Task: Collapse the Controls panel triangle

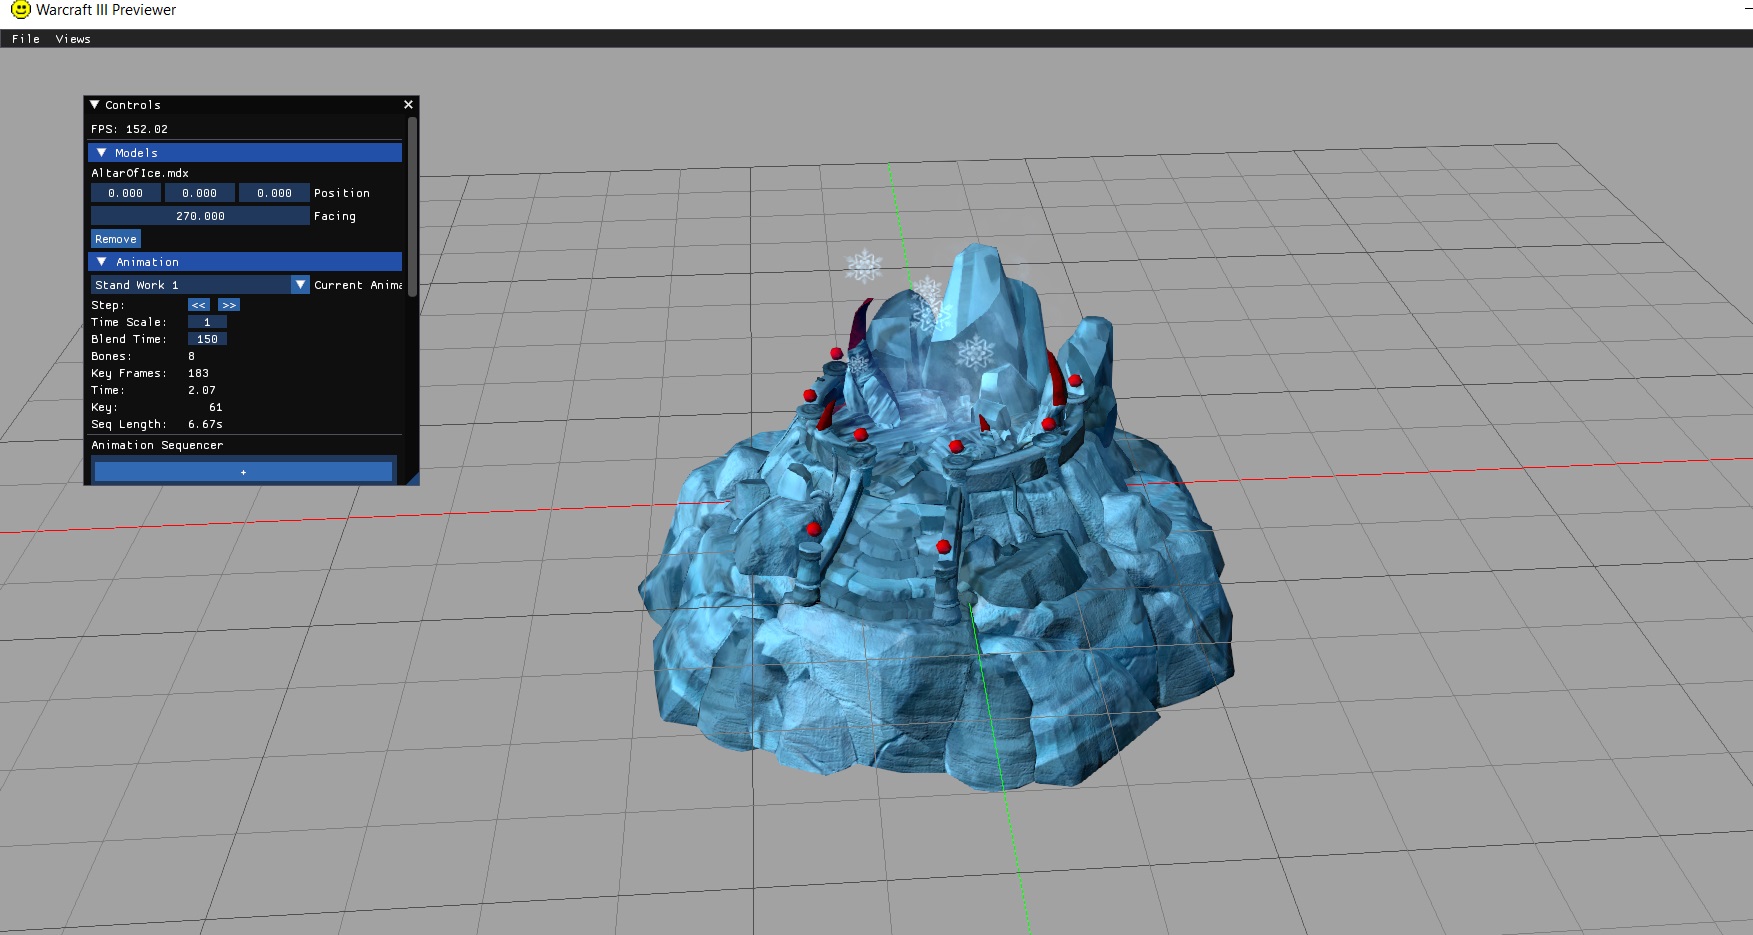Action: [x=95, y=105]
